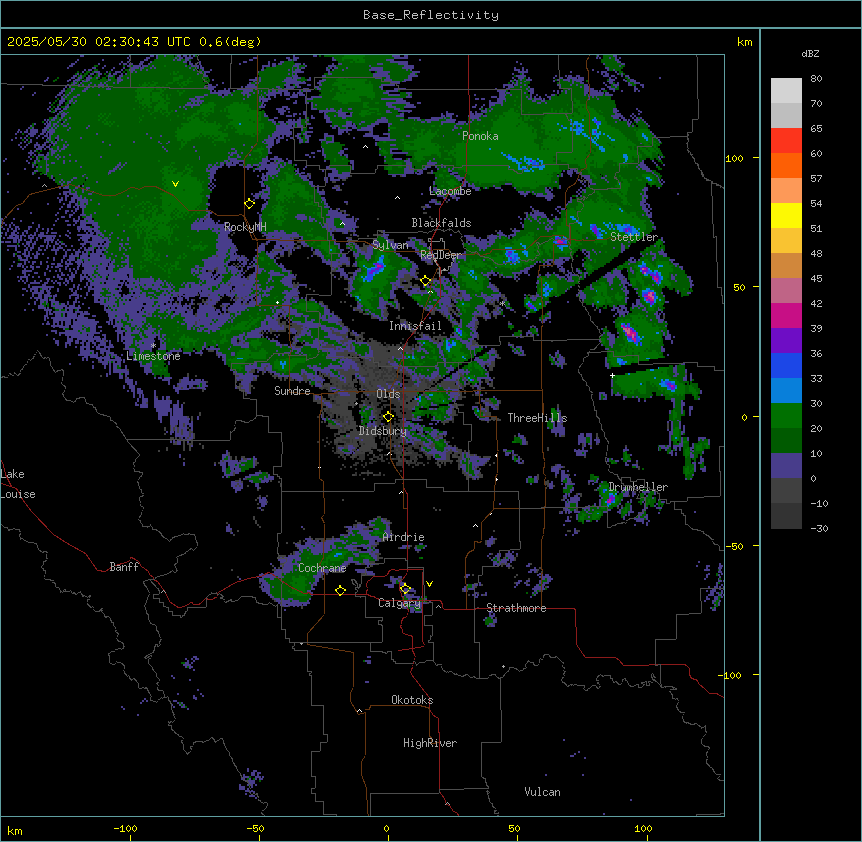Click the magenta storm core south of Sylvan
The width and height of the screenshot is (862, 842).
tap(377, 269)
